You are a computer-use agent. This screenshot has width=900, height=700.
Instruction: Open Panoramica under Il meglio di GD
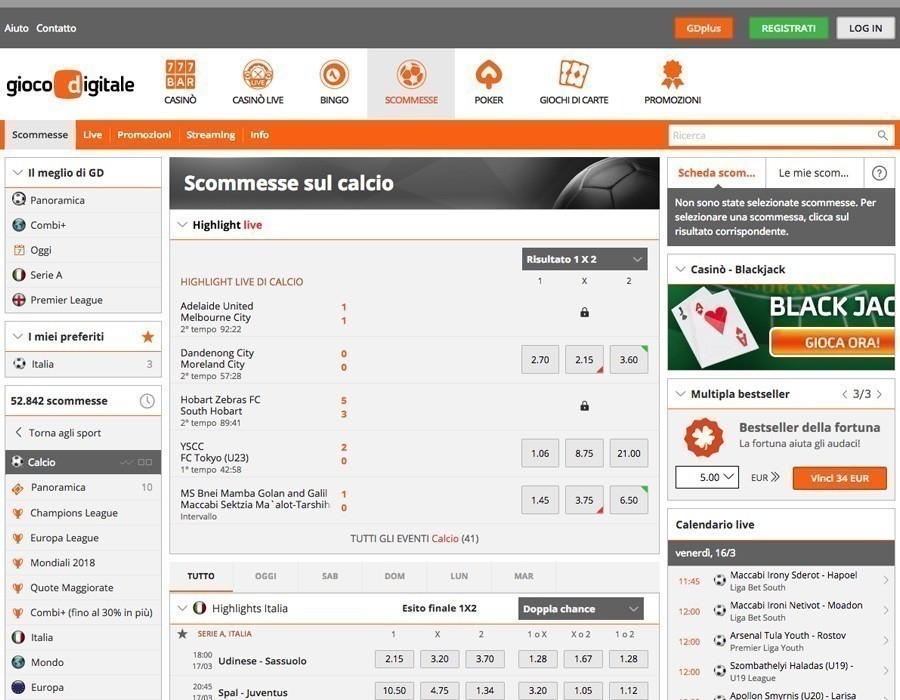tap(83, 200)
